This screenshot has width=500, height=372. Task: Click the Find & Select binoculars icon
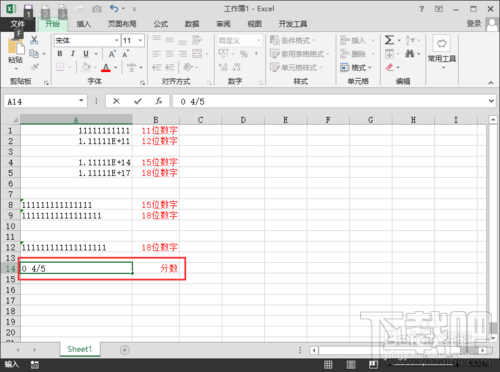click(410, 54)
